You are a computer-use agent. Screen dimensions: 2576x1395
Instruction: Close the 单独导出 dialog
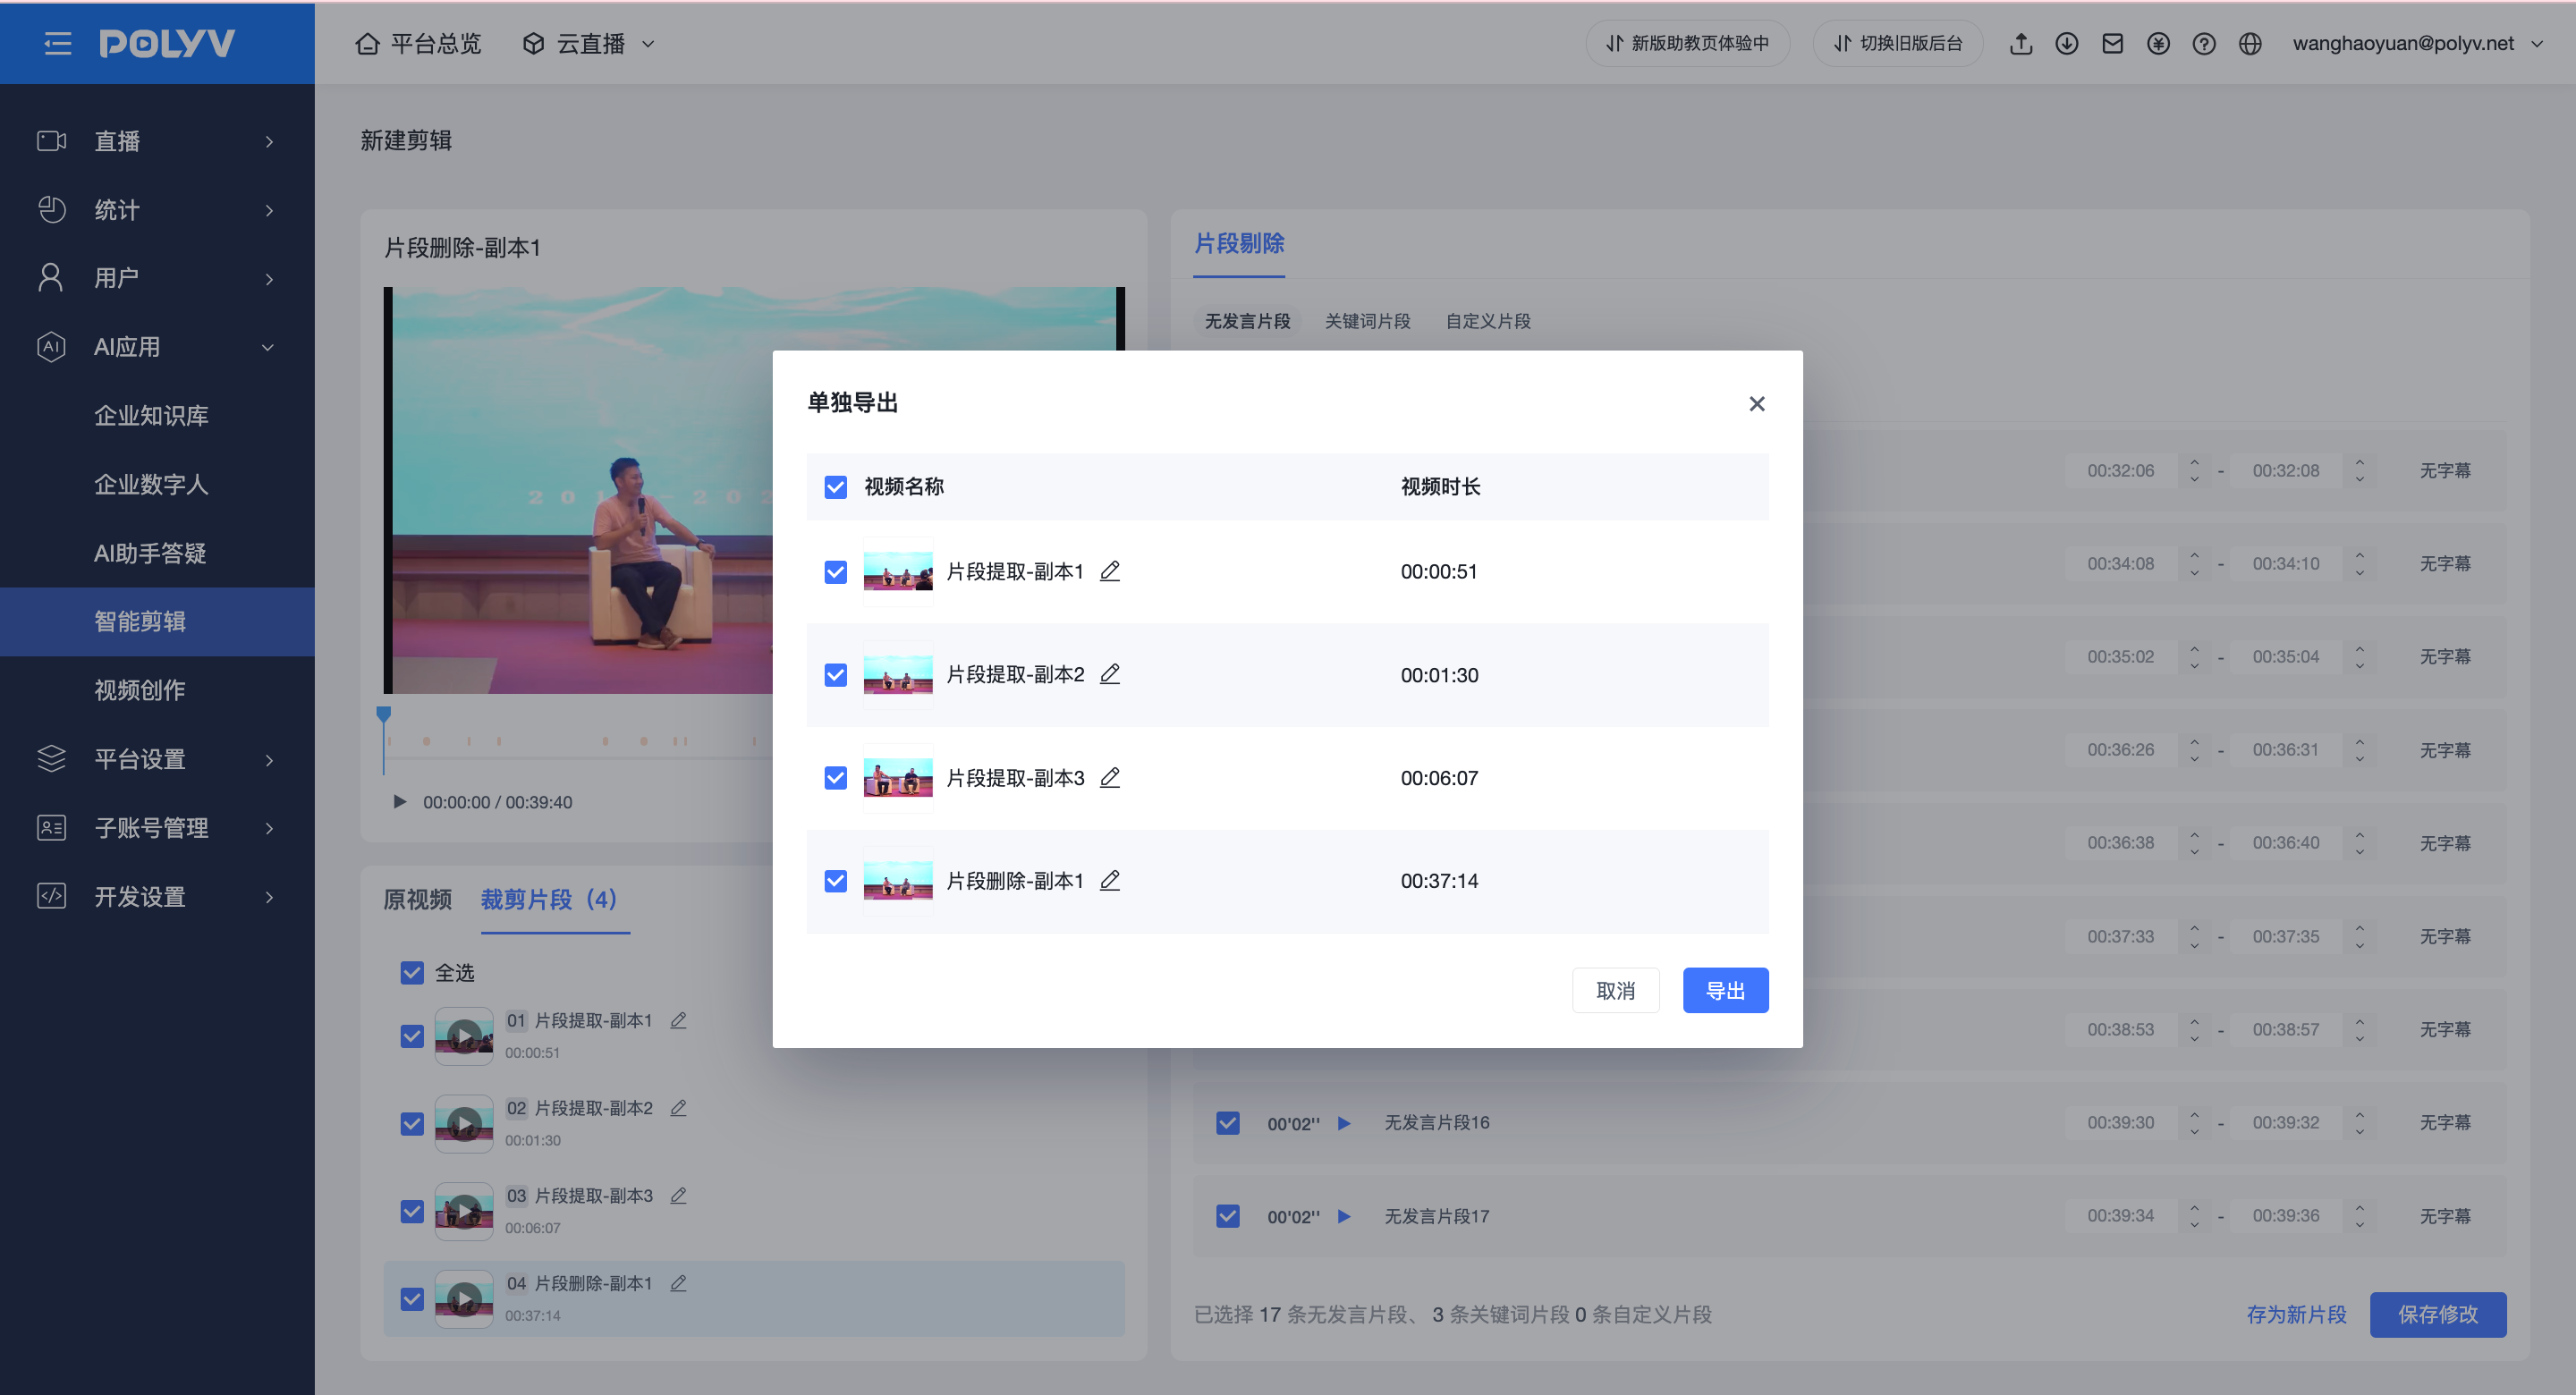click(x=1757, y=403)
